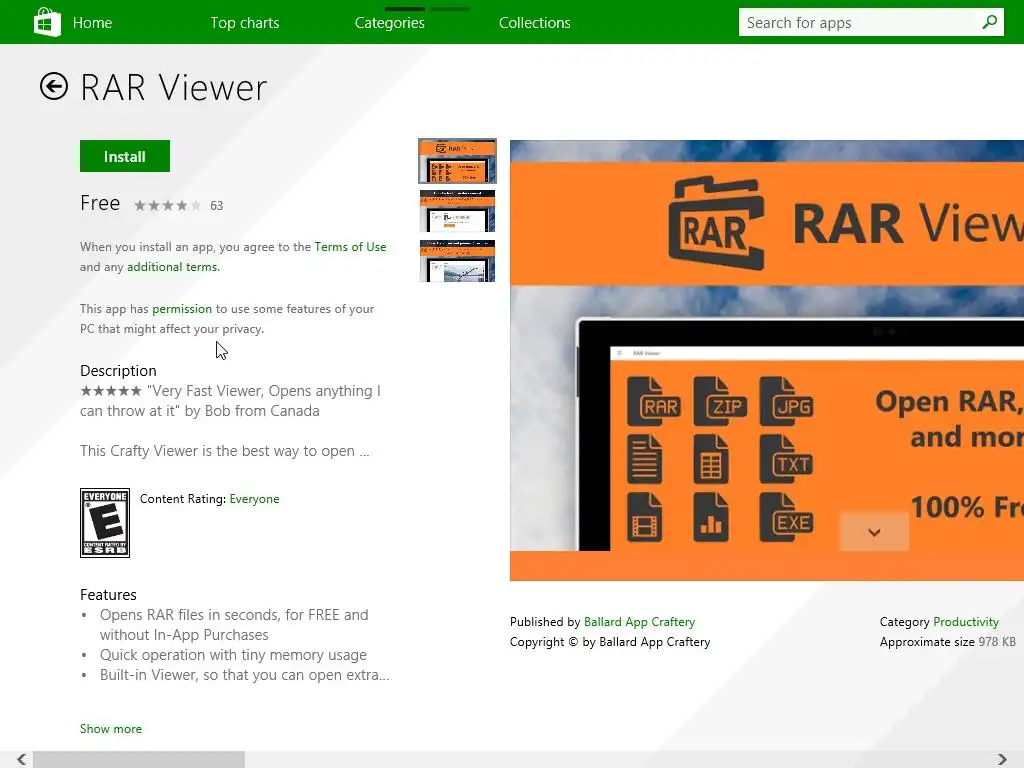Image resolution: width=1024 pixels, height=768 pixels.
Task: Click the review count 63
Action: (217, 206)
